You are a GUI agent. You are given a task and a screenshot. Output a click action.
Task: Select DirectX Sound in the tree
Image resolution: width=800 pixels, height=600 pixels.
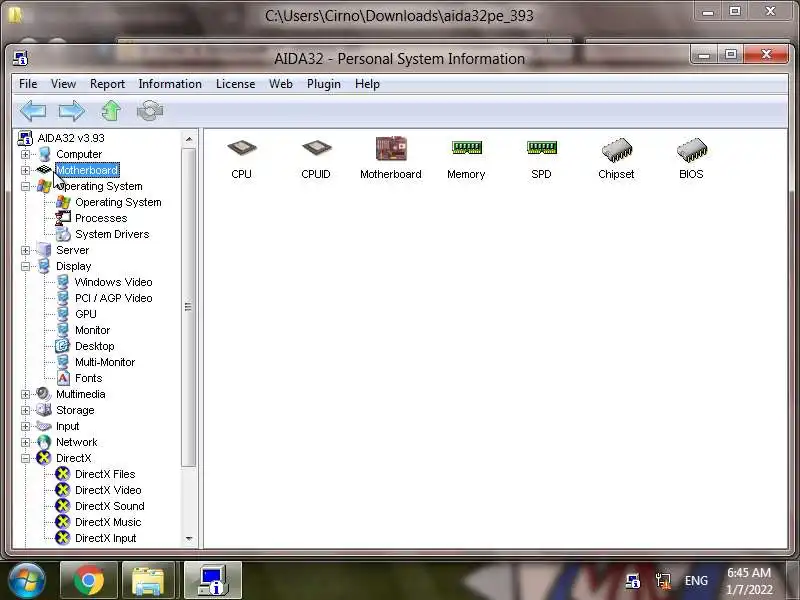(110, 506)
